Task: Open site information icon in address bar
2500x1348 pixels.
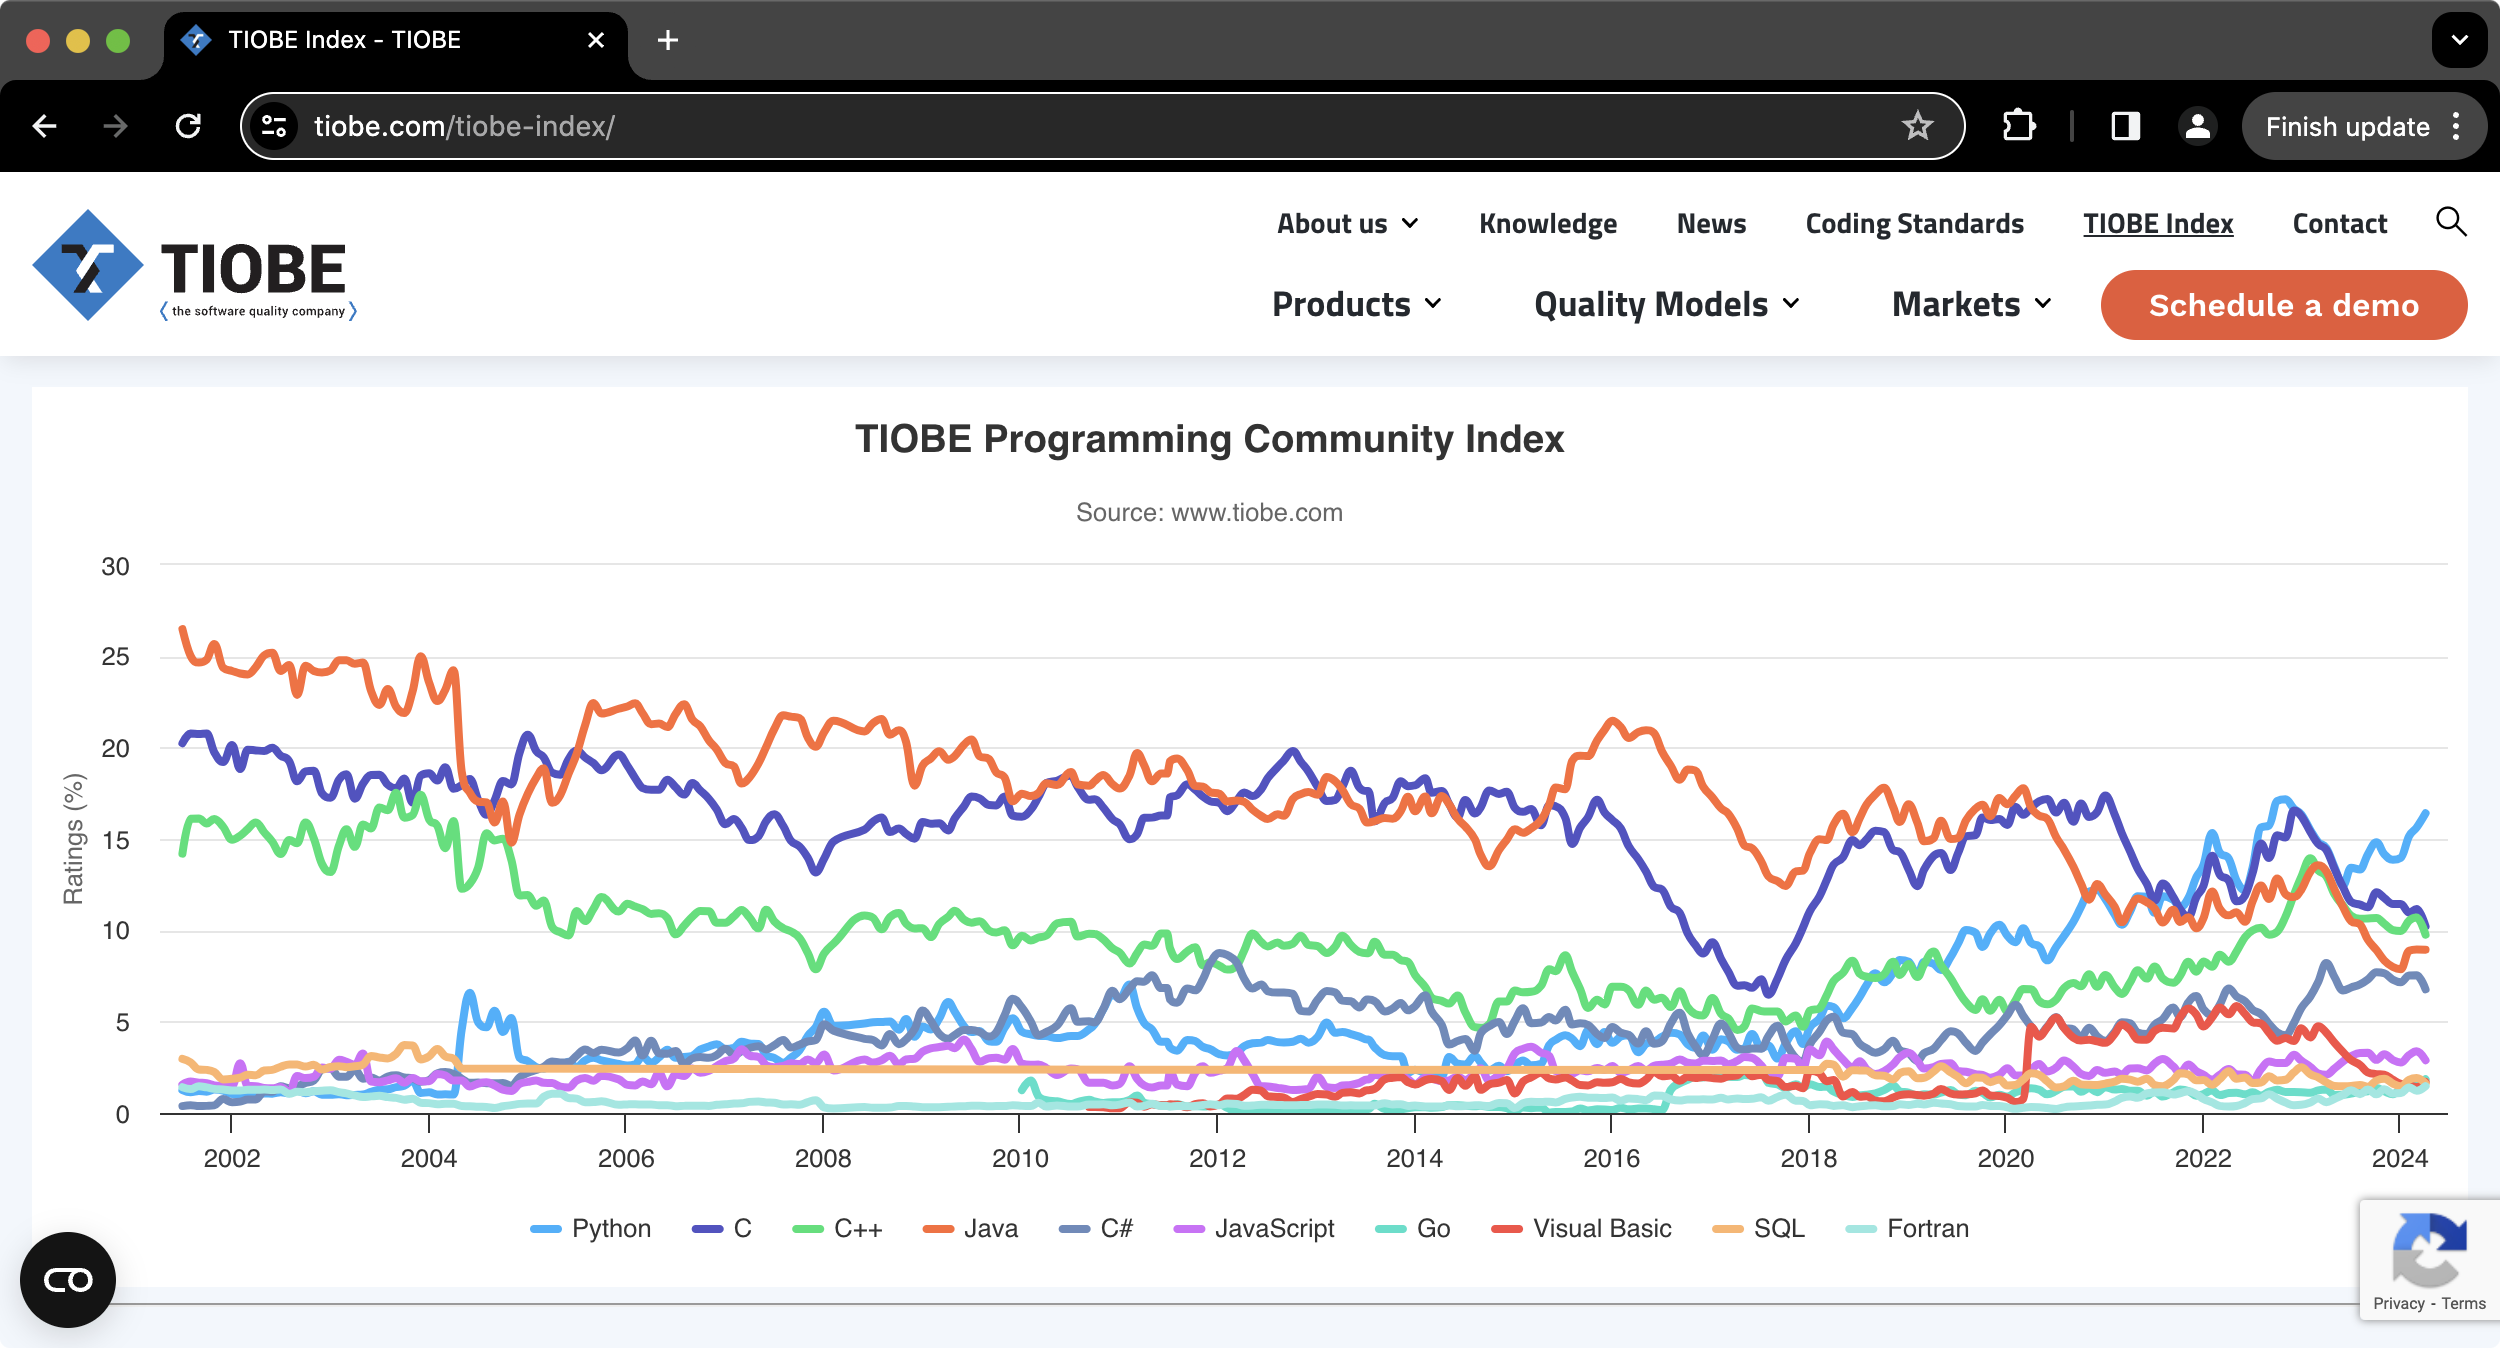Action: [x=274, y=126]
